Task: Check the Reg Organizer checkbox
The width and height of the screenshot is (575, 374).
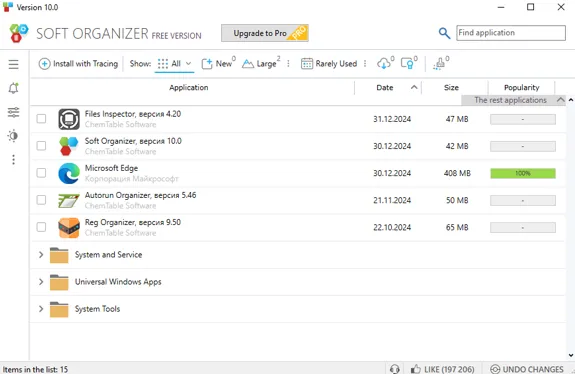Action: (41, 227)
